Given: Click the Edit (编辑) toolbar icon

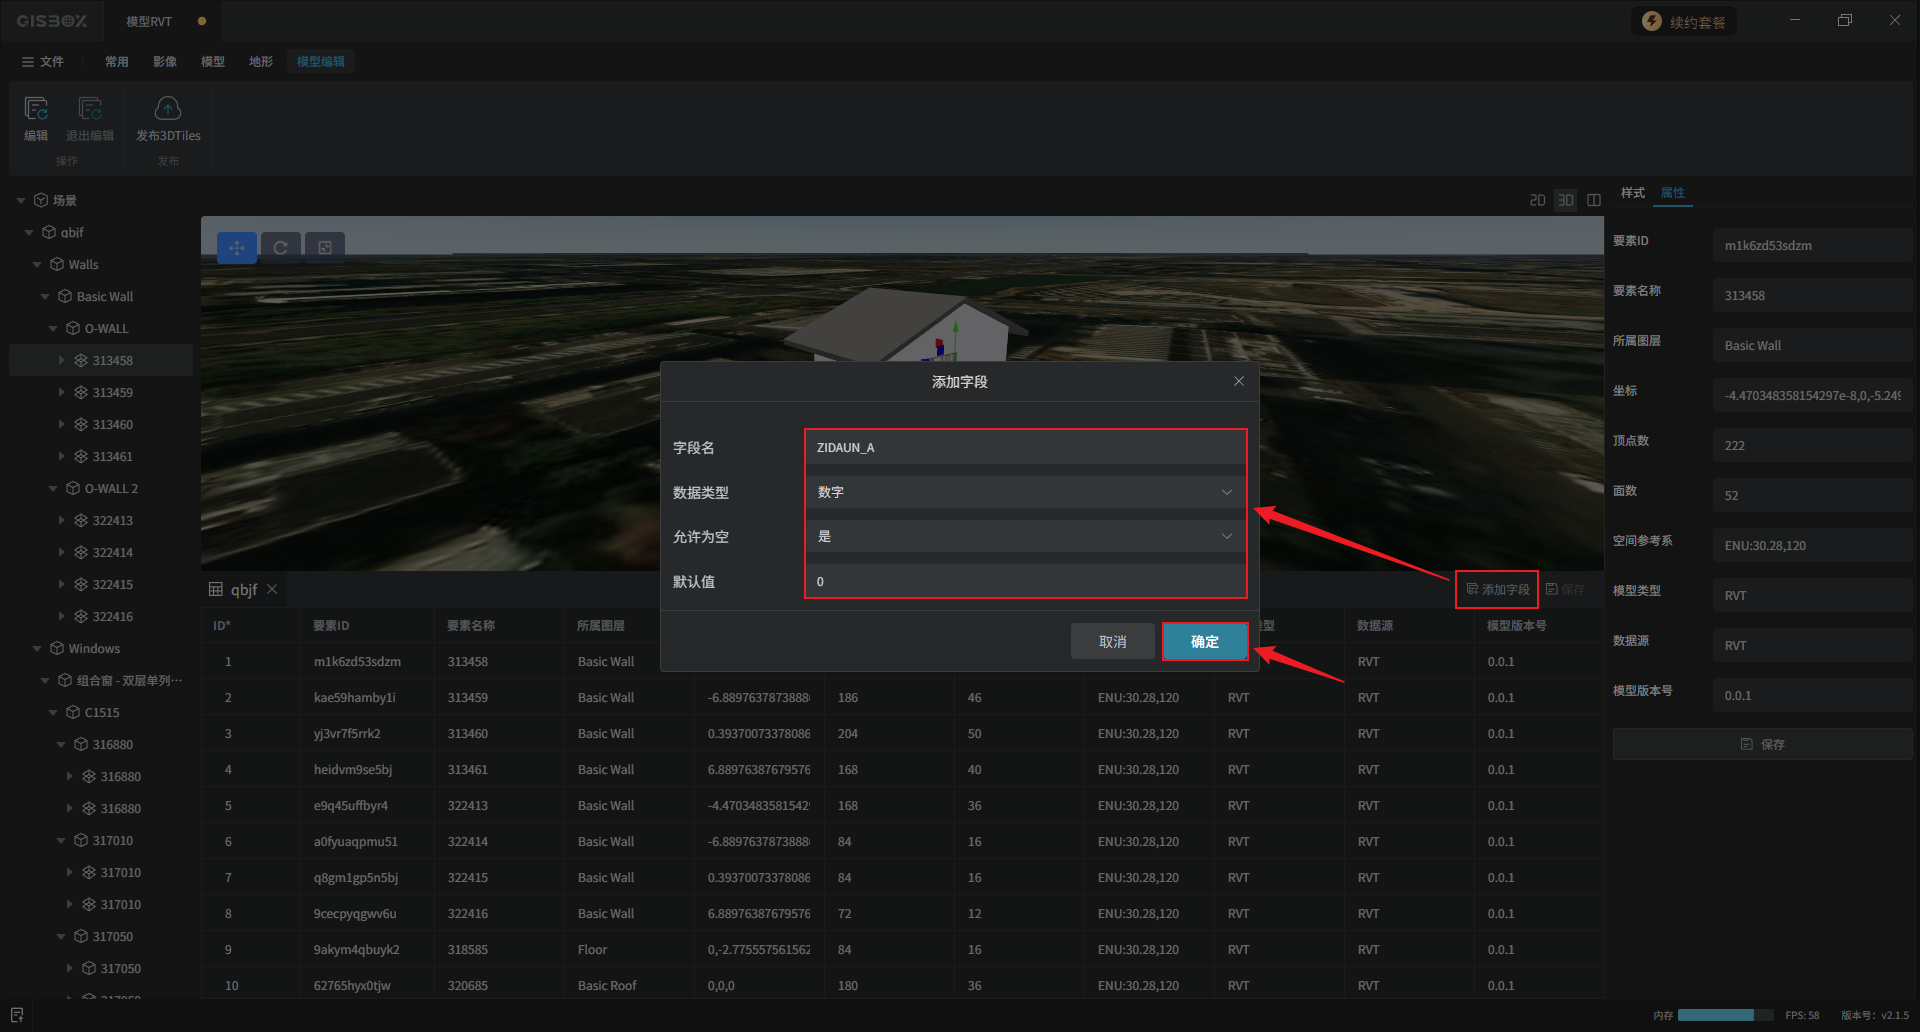Looking at the screenshot, I should pos(36,118).
